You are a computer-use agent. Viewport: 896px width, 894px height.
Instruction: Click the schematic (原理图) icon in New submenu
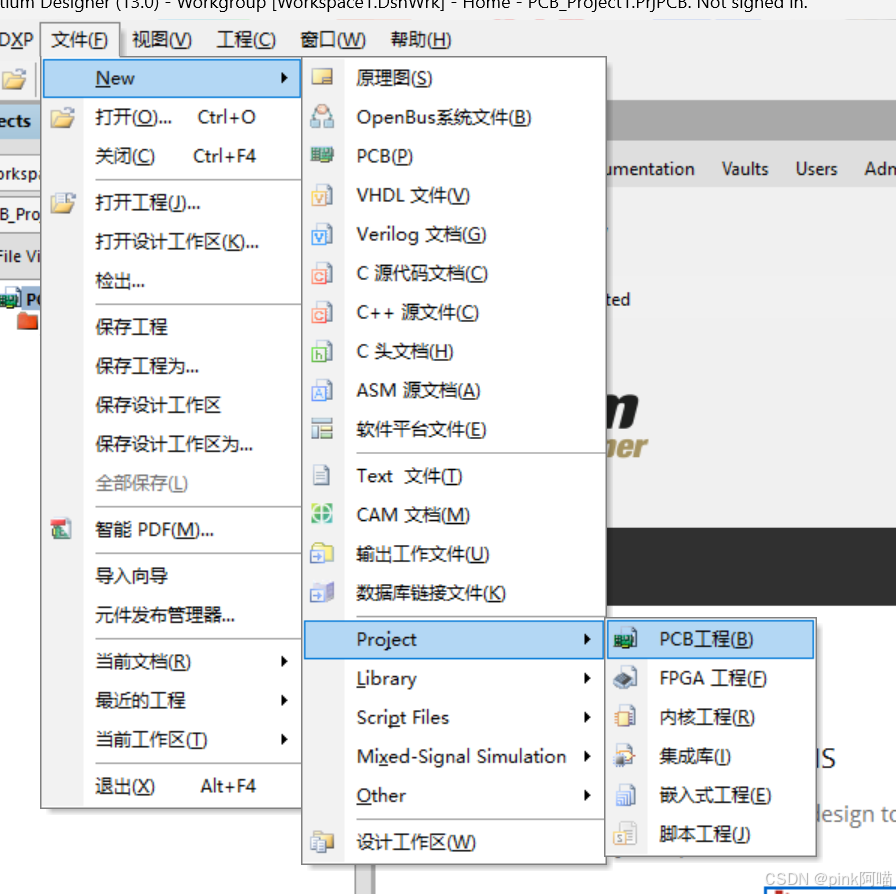tap(322, 77)
